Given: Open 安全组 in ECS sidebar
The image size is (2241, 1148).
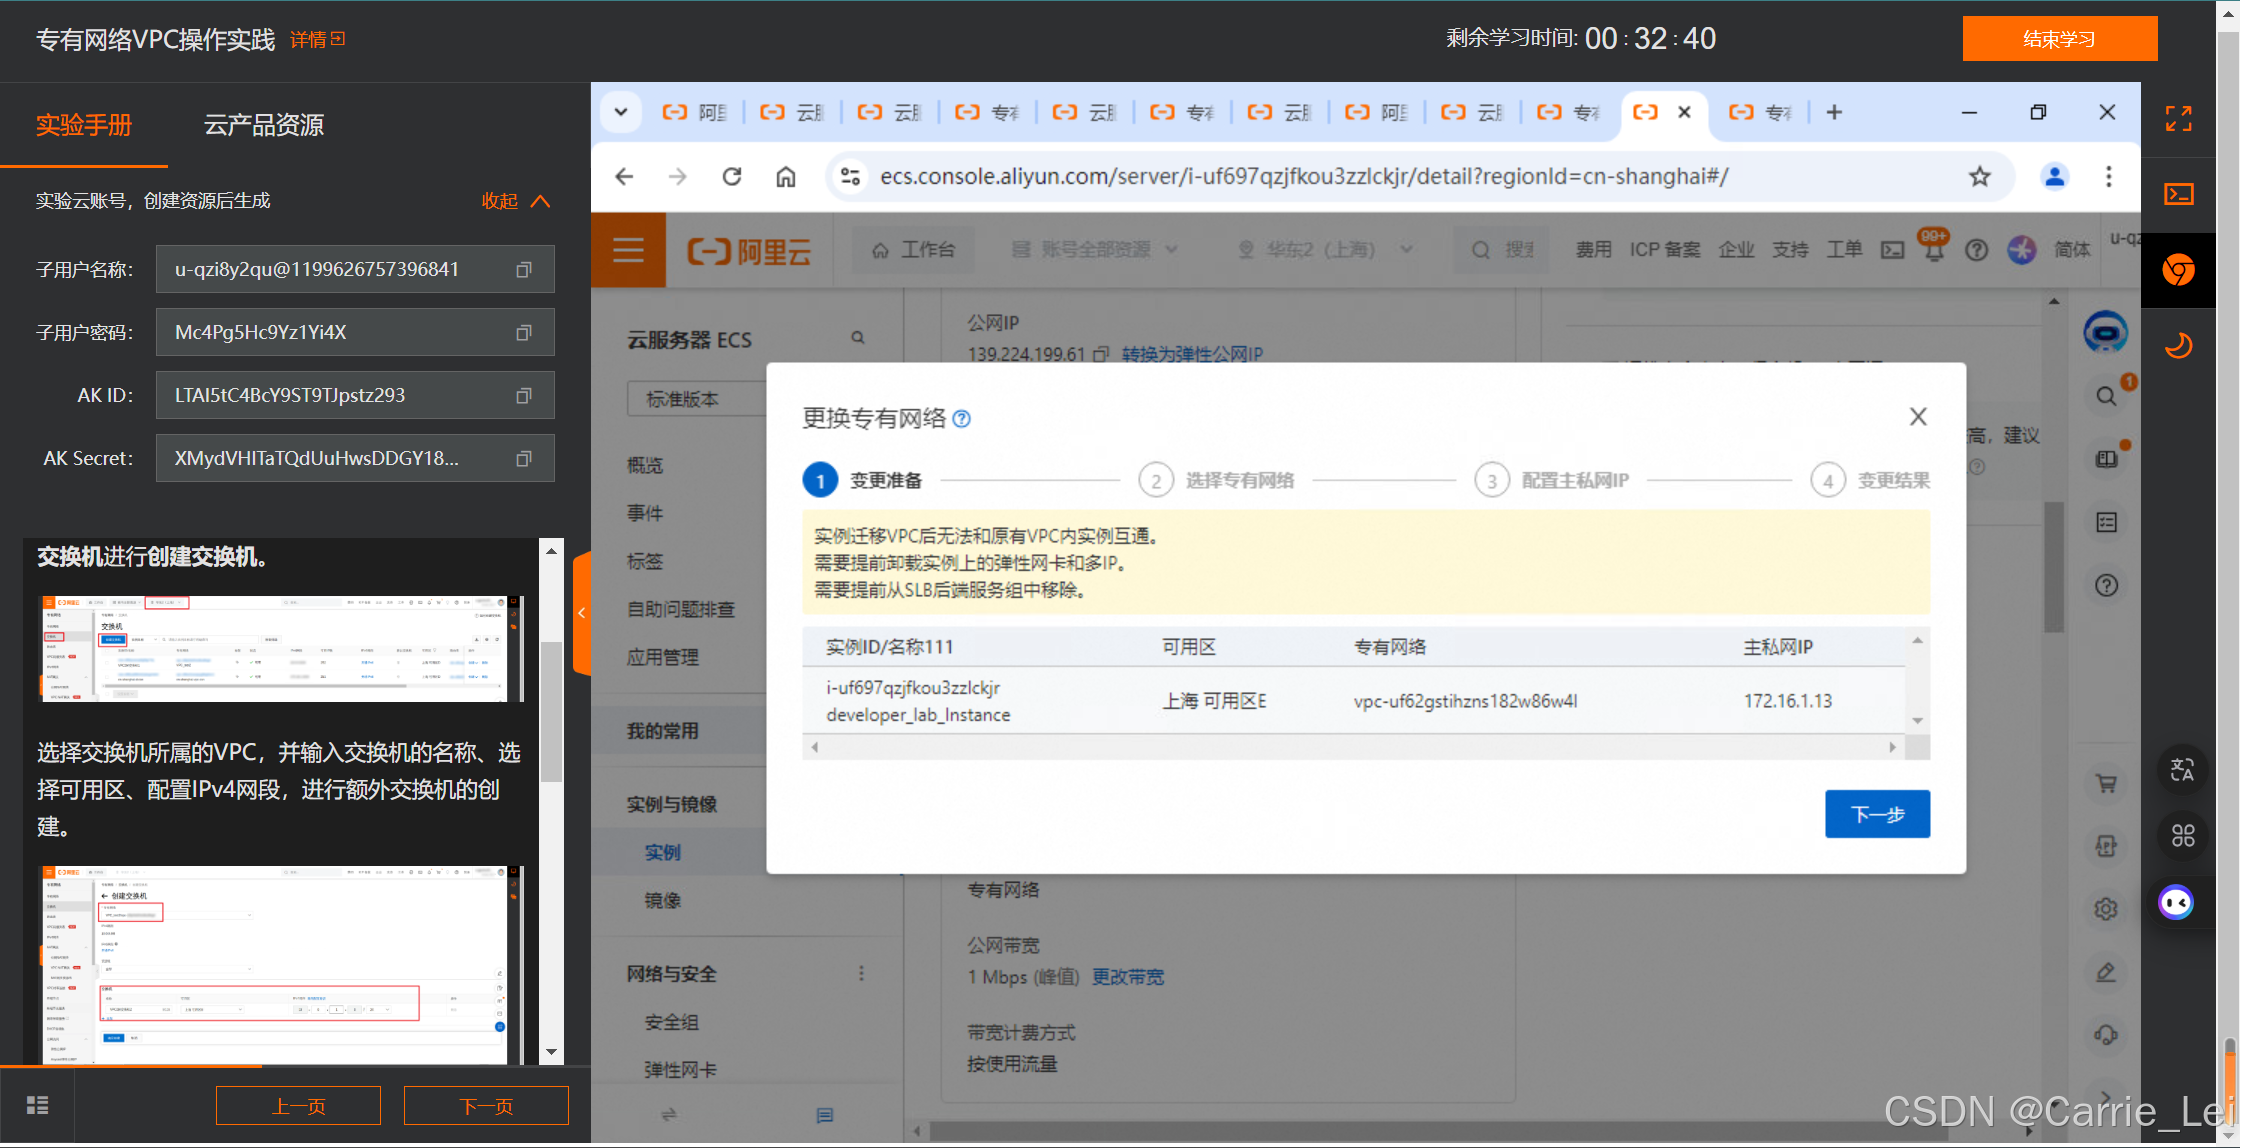Looking at the screenshot, I should tap(672, 1022).
